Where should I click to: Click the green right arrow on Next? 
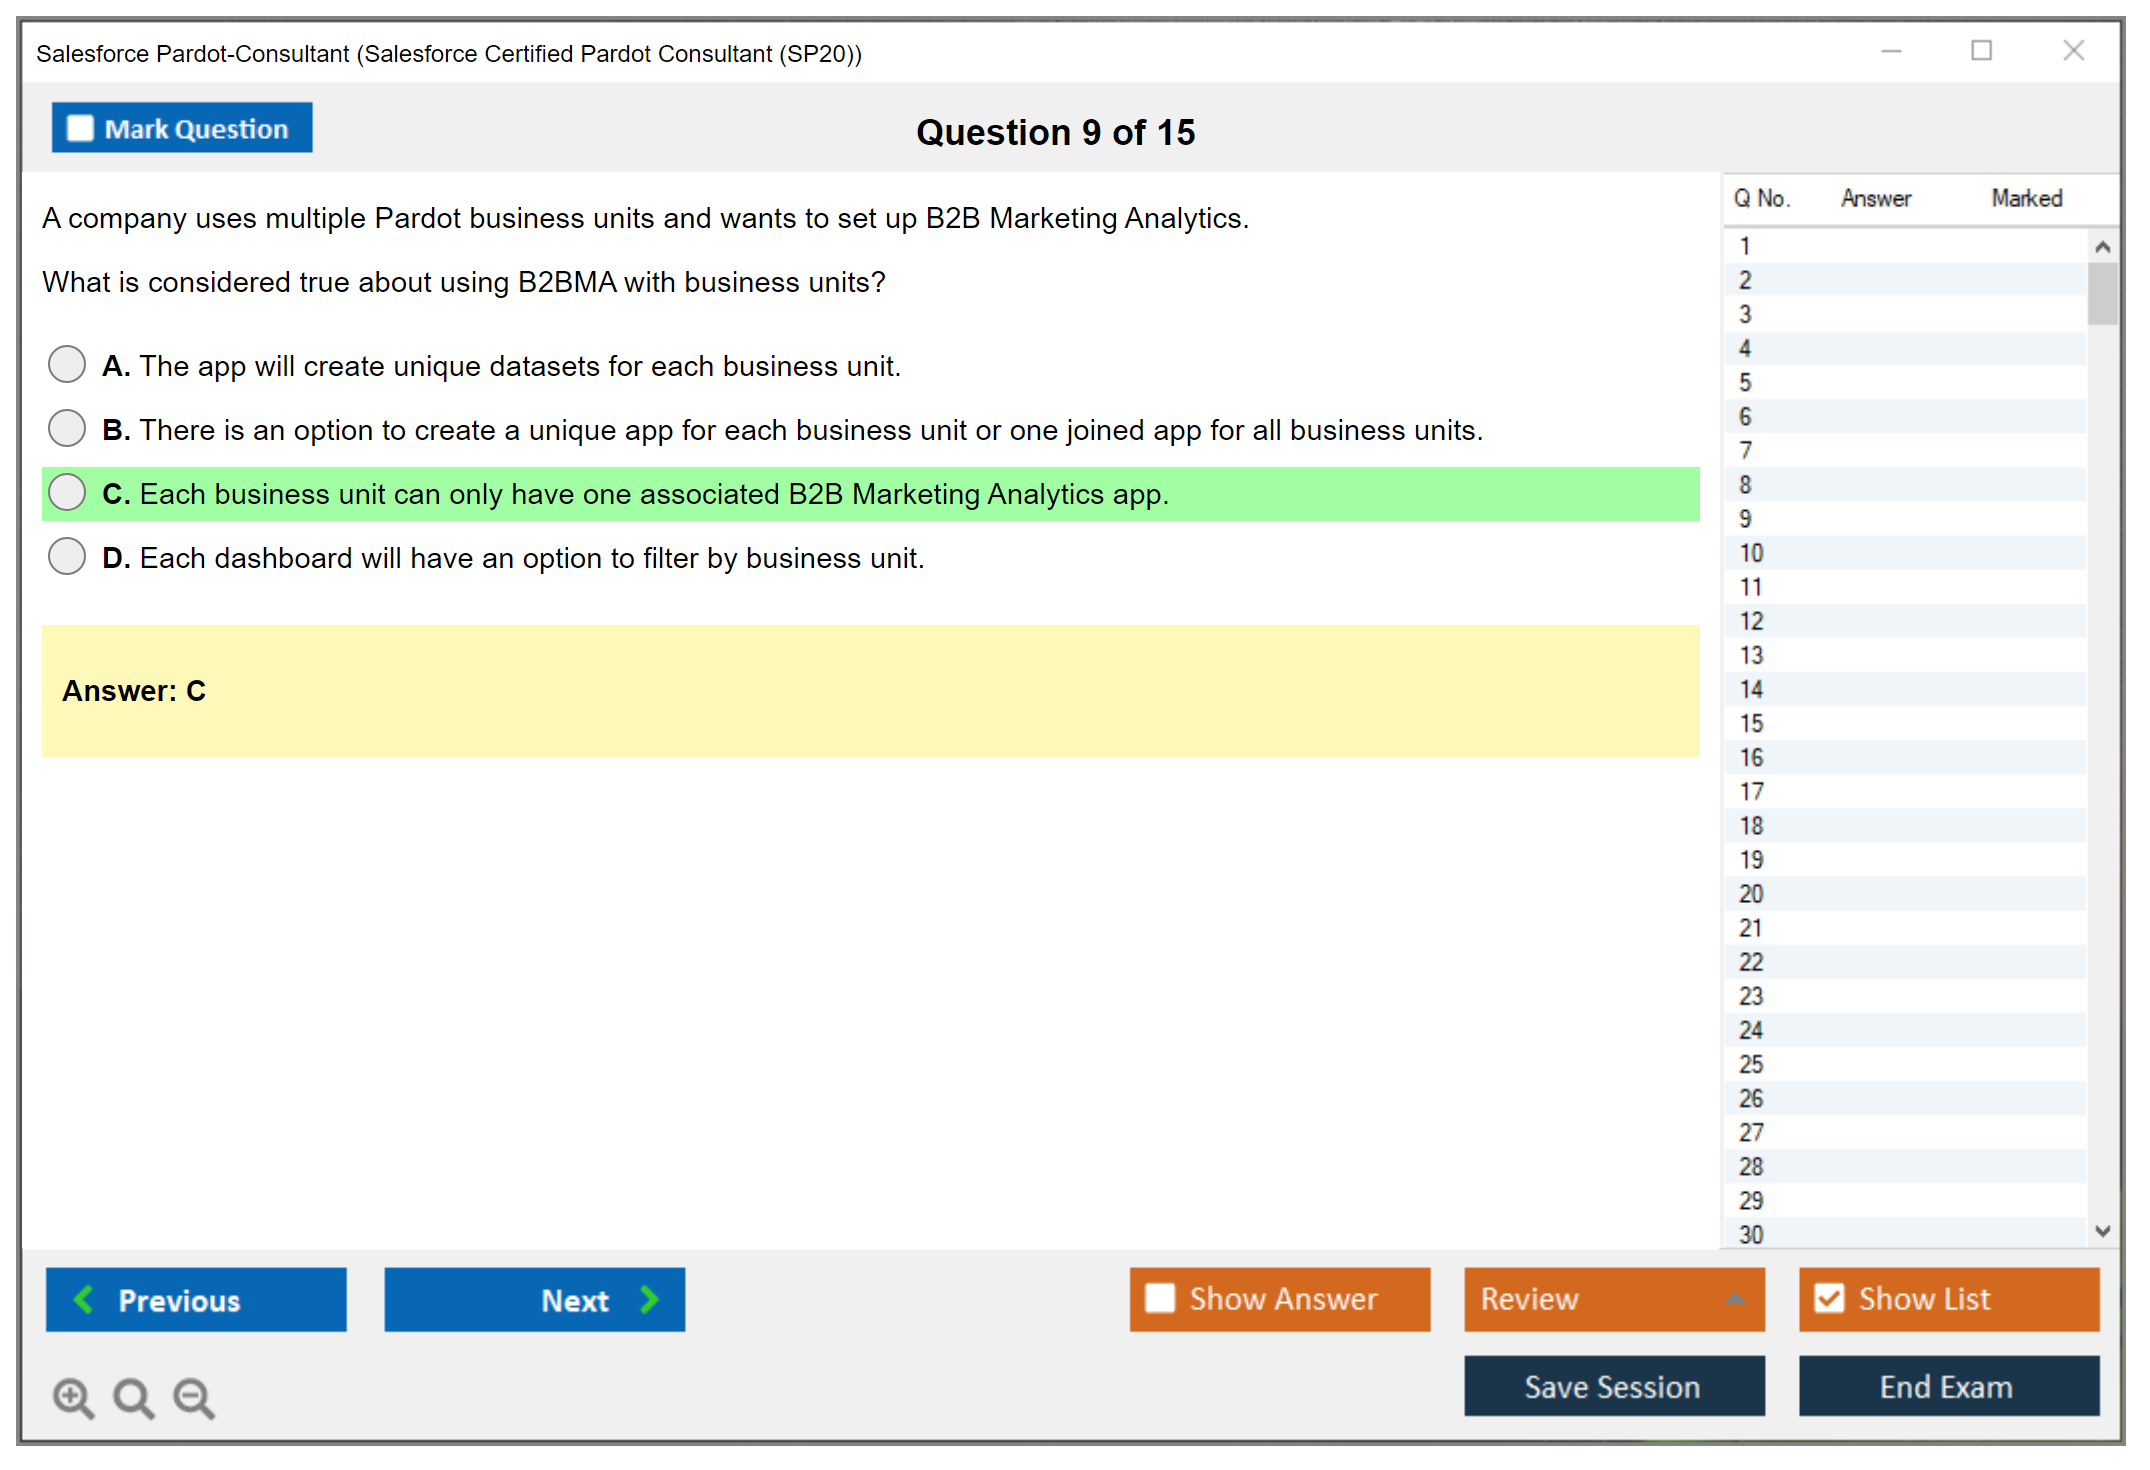pos(649,1299)
